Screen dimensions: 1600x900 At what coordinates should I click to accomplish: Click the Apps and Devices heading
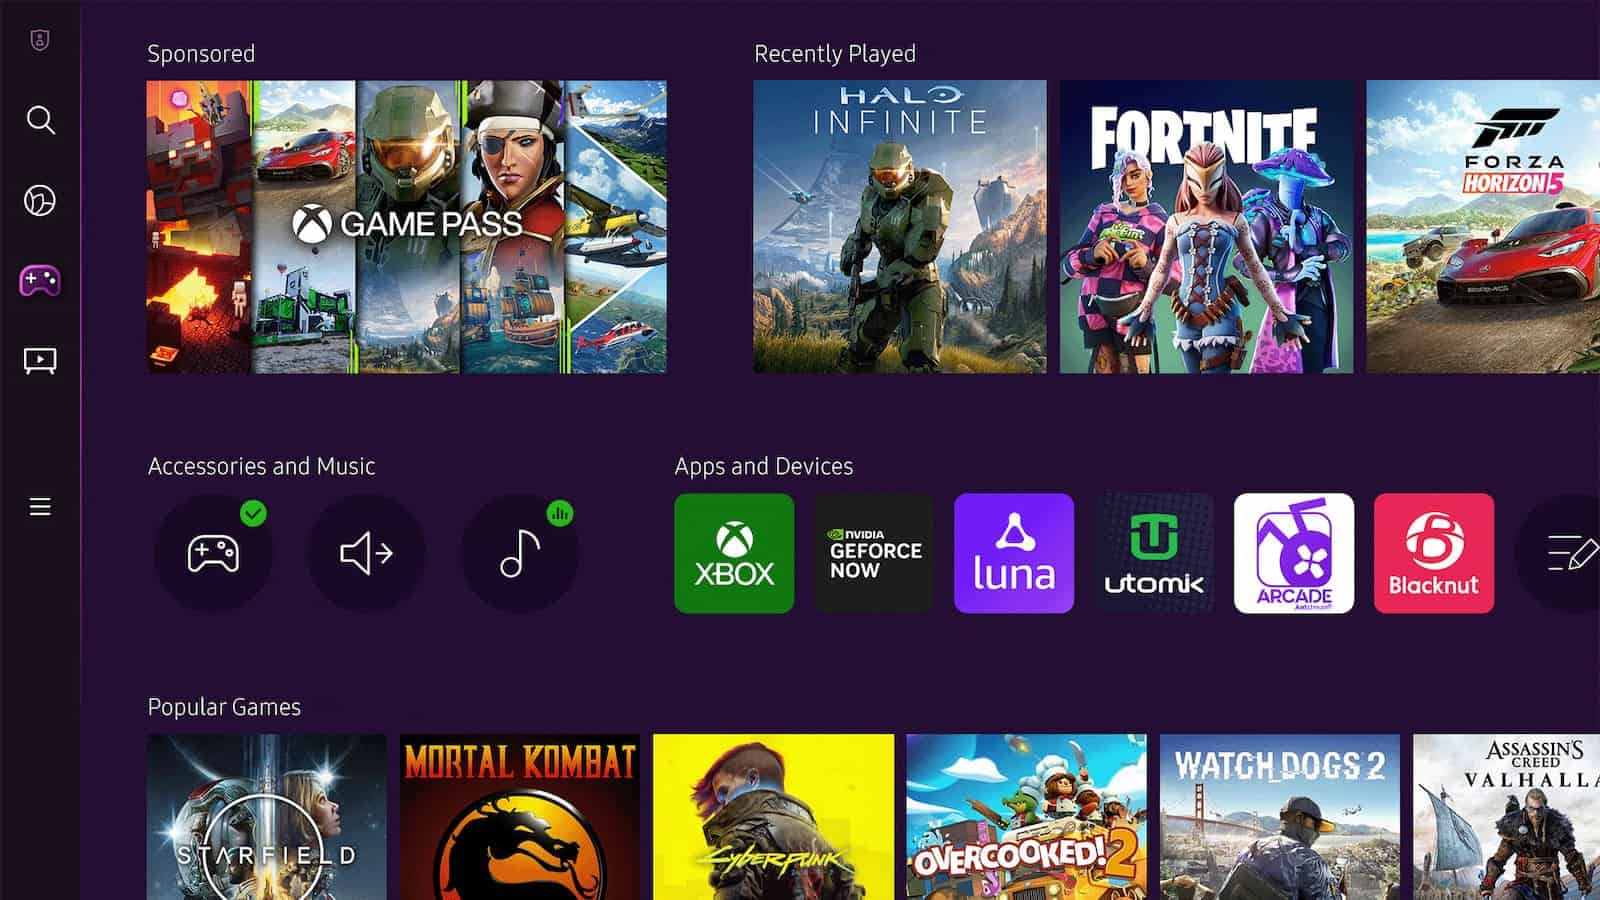click(x=764, y=466)
